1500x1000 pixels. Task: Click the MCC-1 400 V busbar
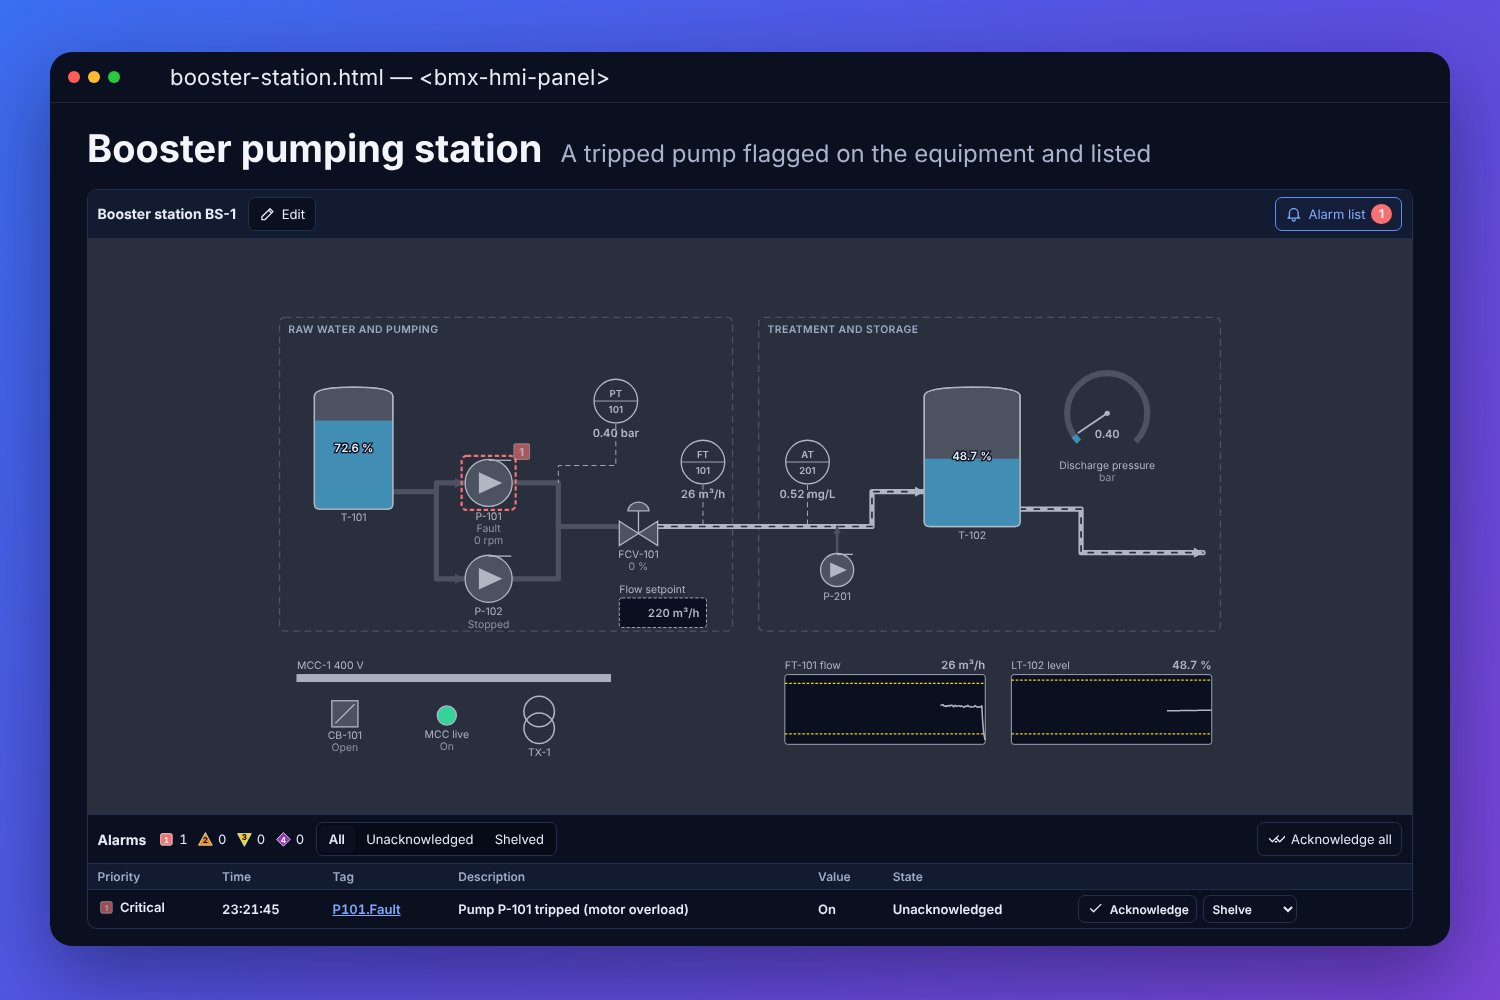(x=454, y=678)
